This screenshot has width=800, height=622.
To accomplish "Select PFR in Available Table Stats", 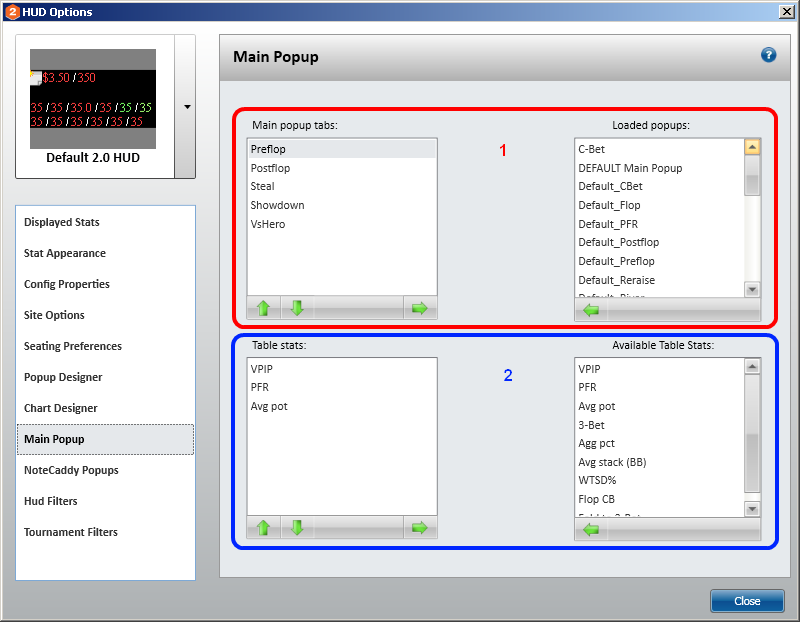I will 660,387.
